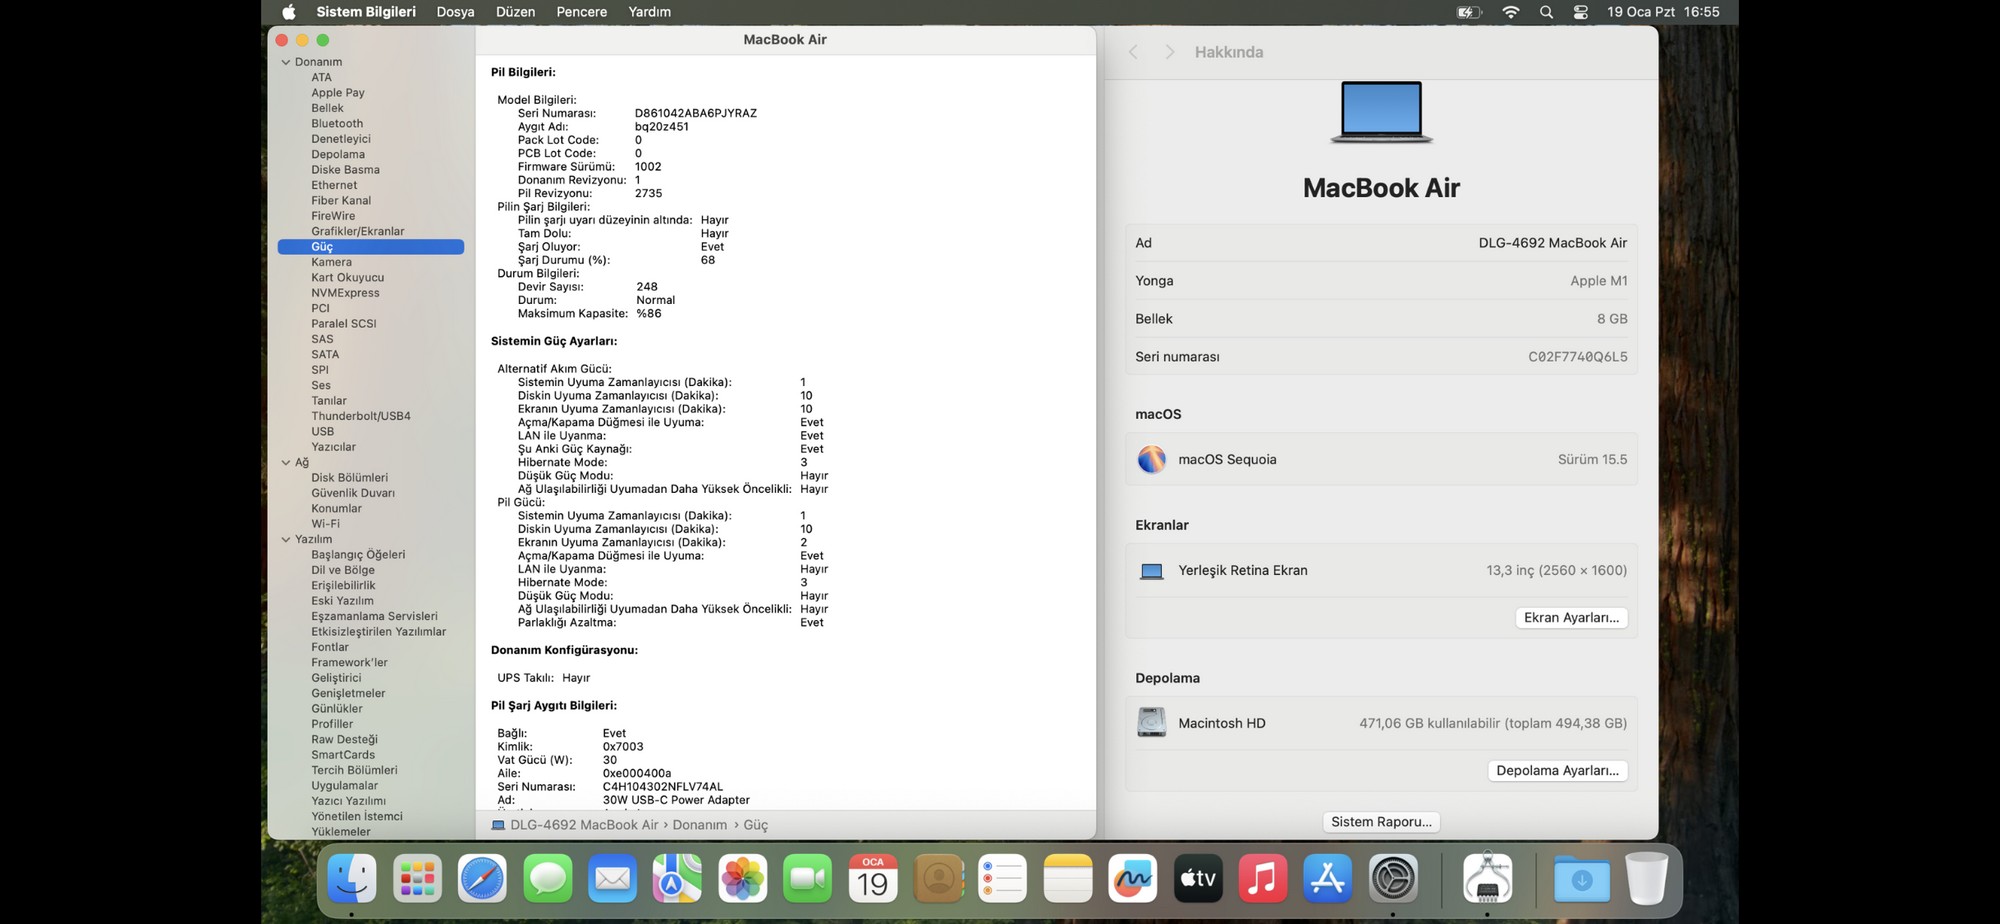Image resolution: width=2000 pixels, height=924 pixels.
Task: Launch Finder from the Dock
Action: (352, 879)
